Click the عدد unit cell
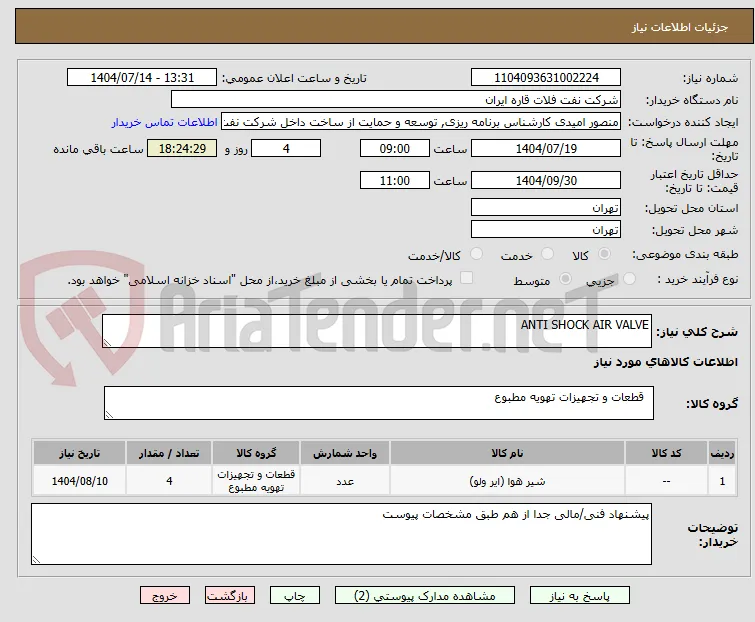 pyautogui.click(x=345, y=481)
